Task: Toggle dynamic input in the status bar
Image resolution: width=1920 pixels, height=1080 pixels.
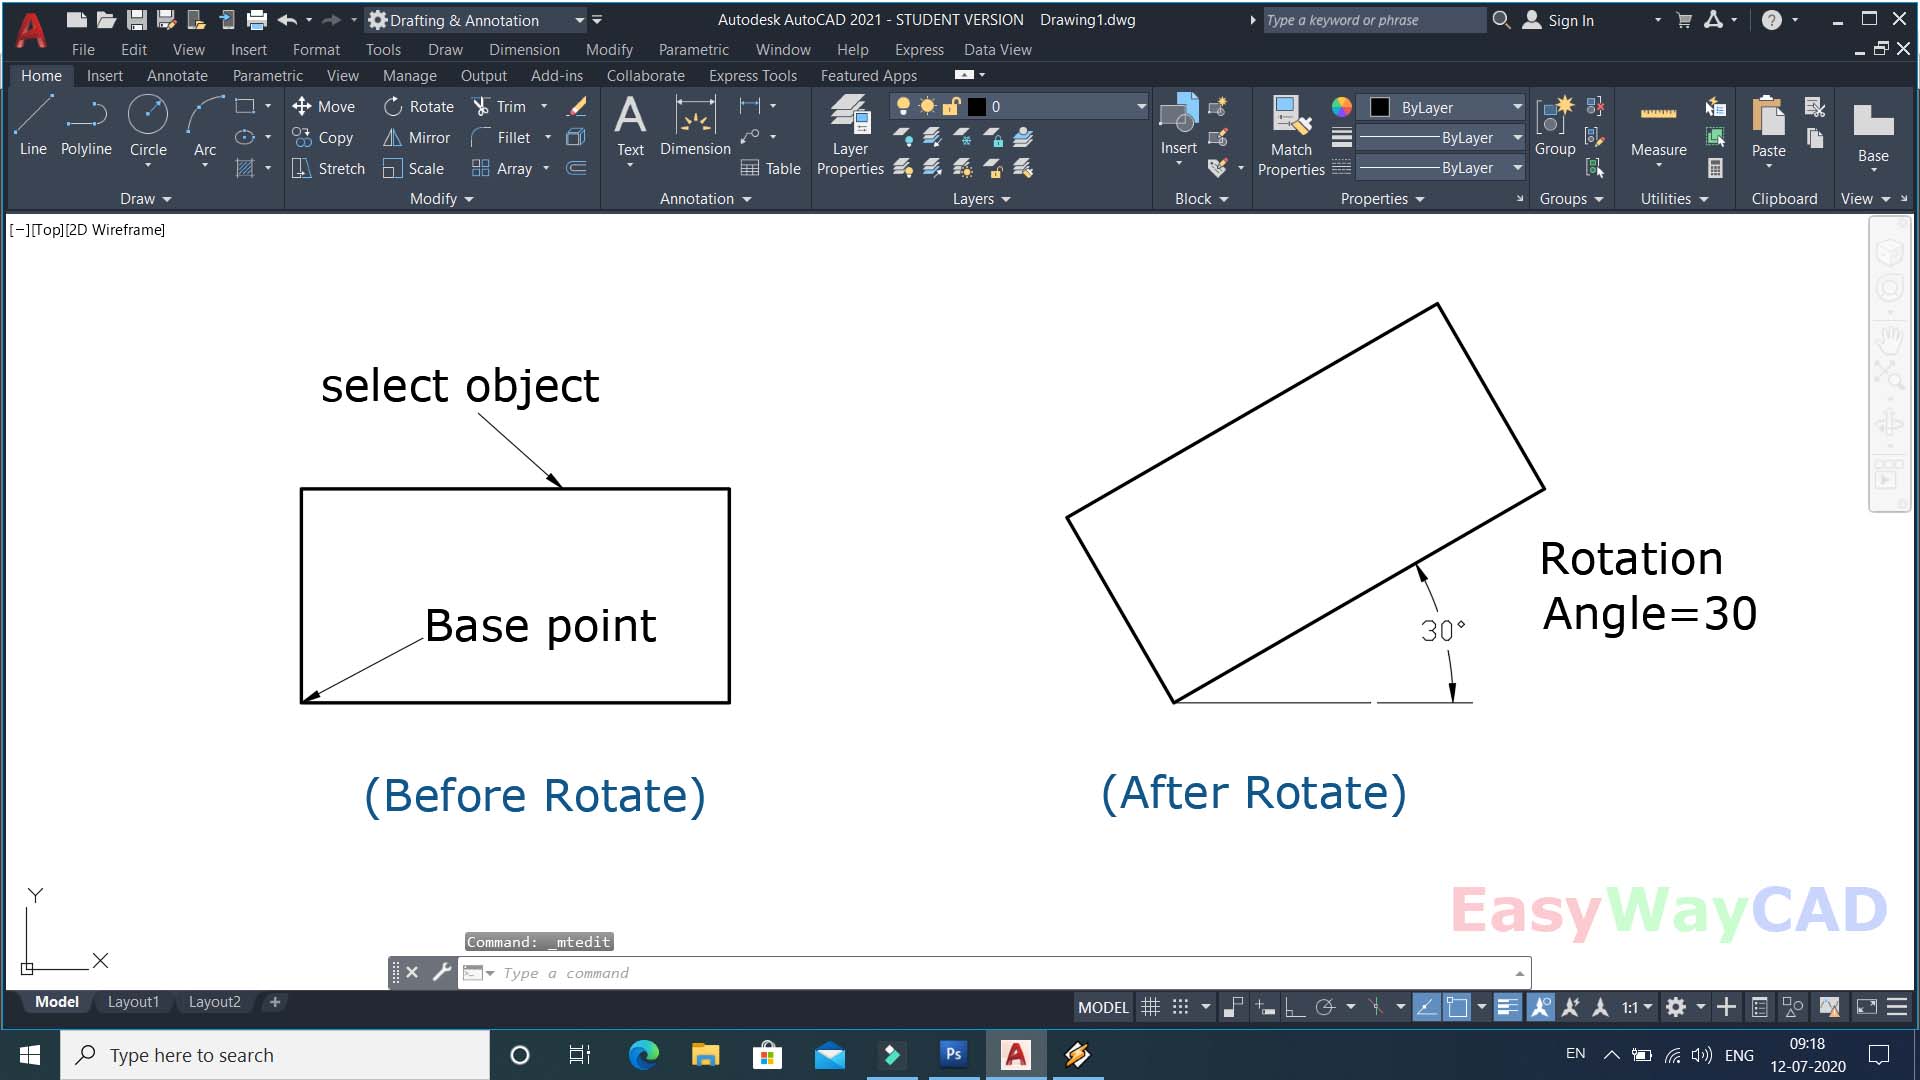Action: point(1264,1007)
